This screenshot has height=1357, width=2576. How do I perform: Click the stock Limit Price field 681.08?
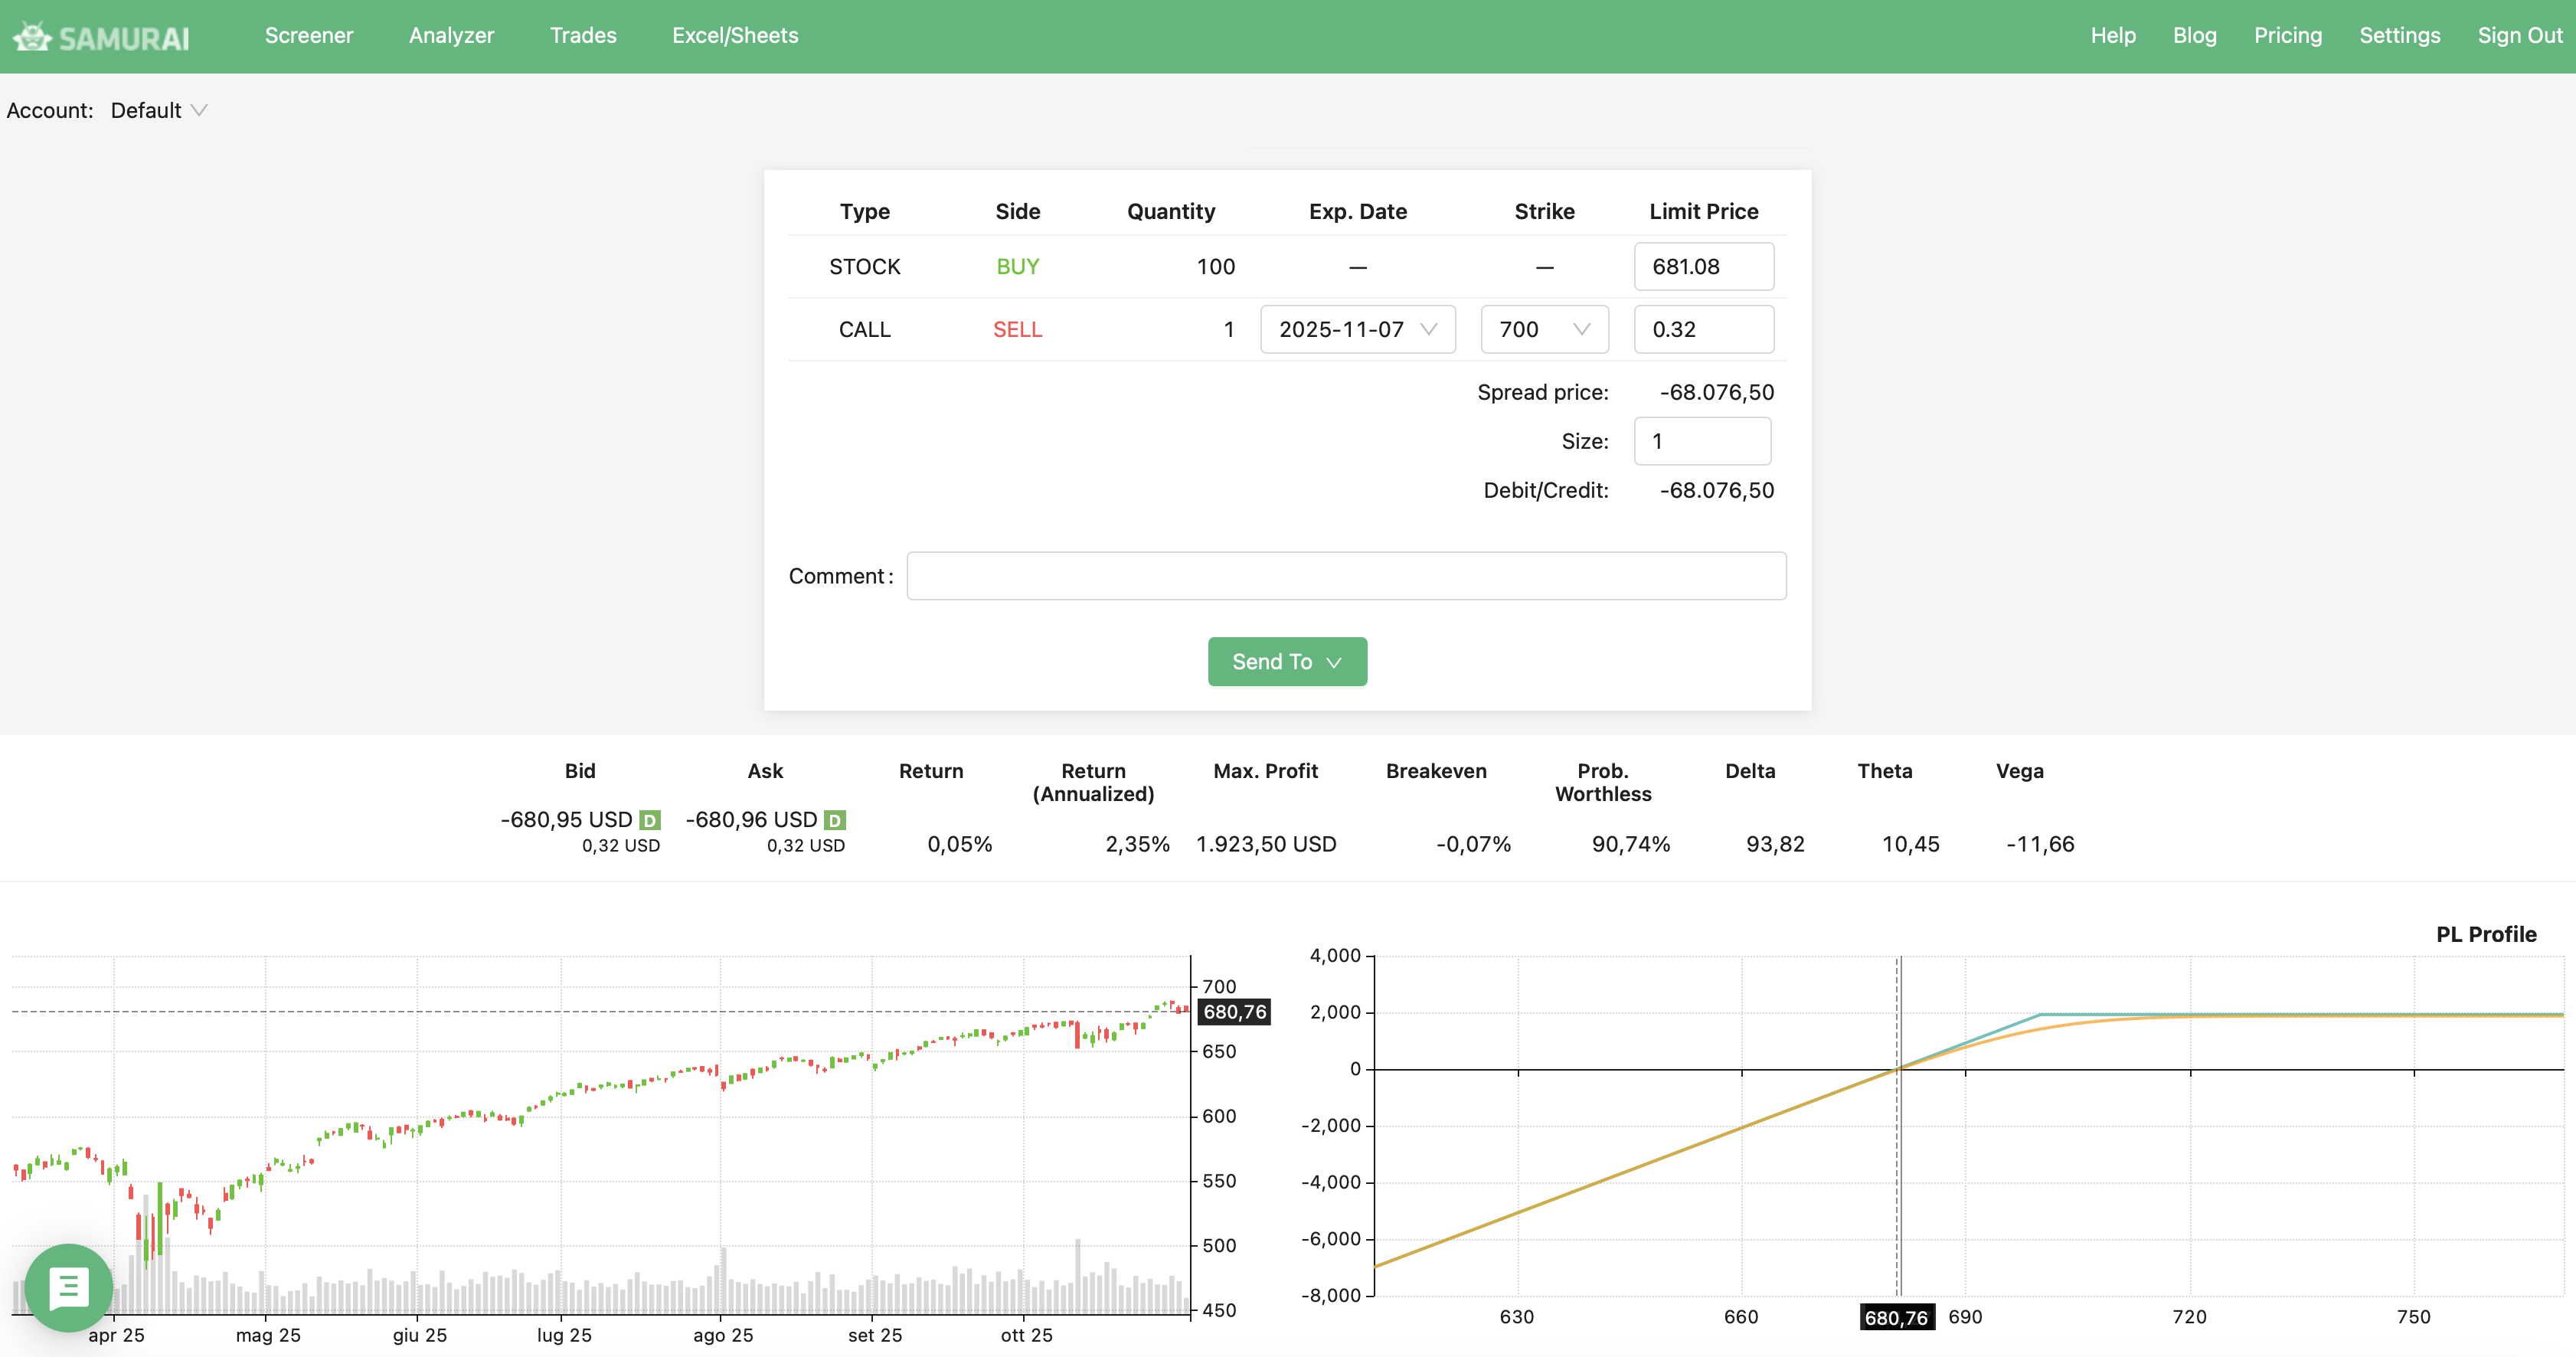1703,267
